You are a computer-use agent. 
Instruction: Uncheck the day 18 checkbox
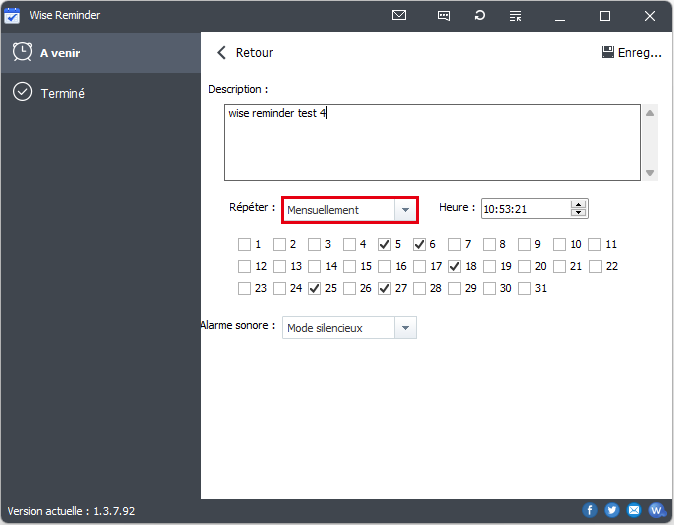pyautogui.click(x=454, y=267)
